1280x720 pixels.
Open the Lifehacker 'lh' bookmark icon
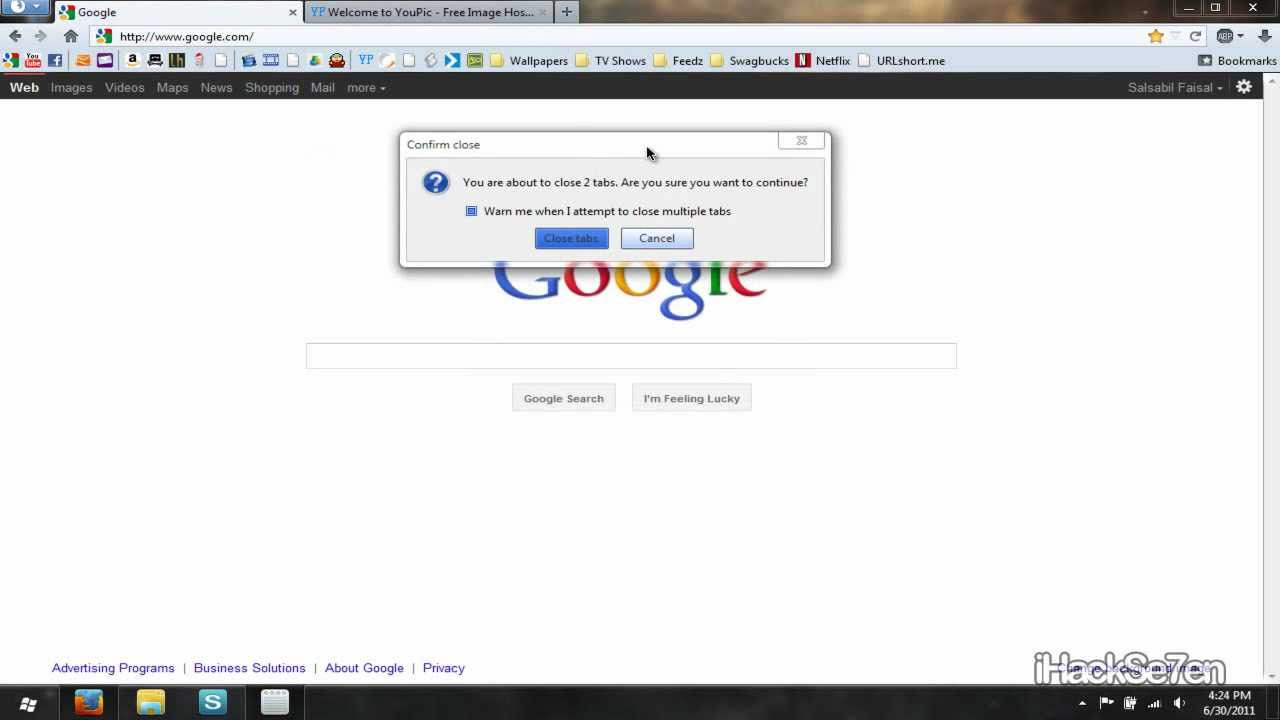177,60
